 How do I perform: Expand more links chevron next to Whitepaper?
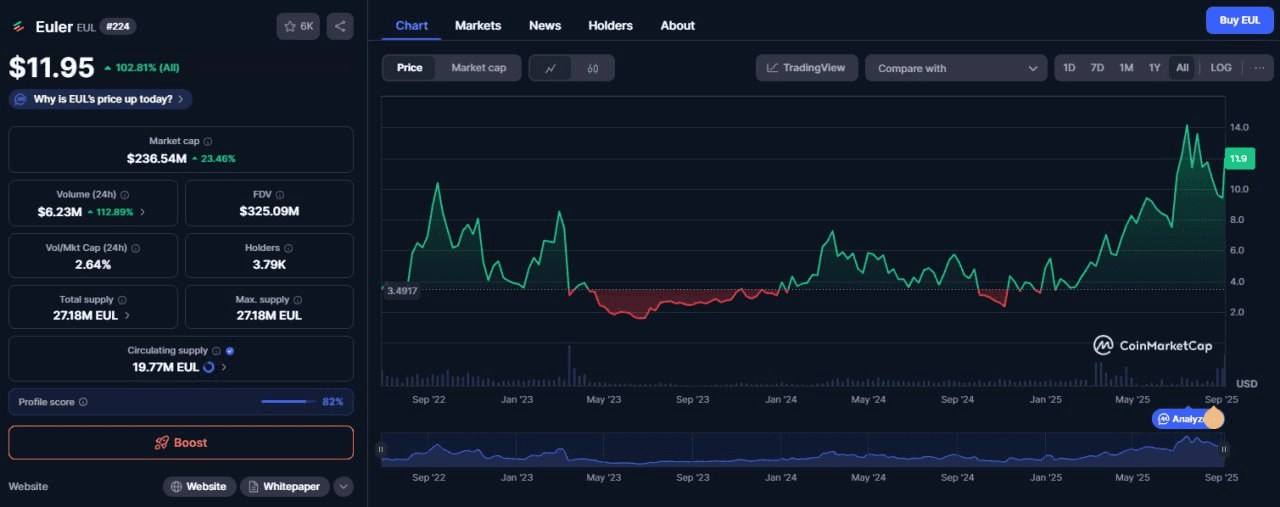point(343,487)
